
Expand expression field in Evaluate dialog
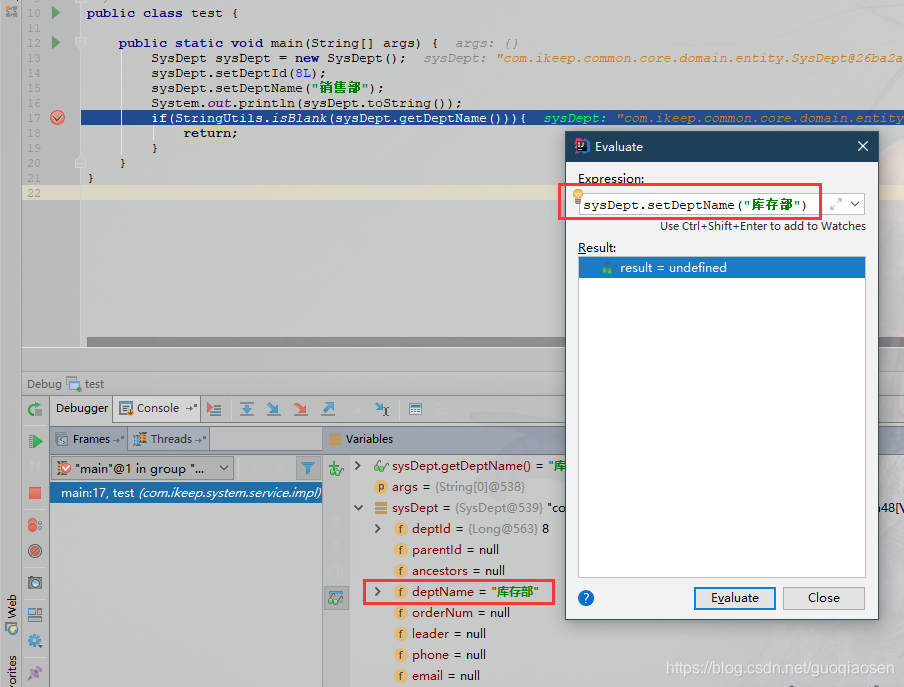835,204
